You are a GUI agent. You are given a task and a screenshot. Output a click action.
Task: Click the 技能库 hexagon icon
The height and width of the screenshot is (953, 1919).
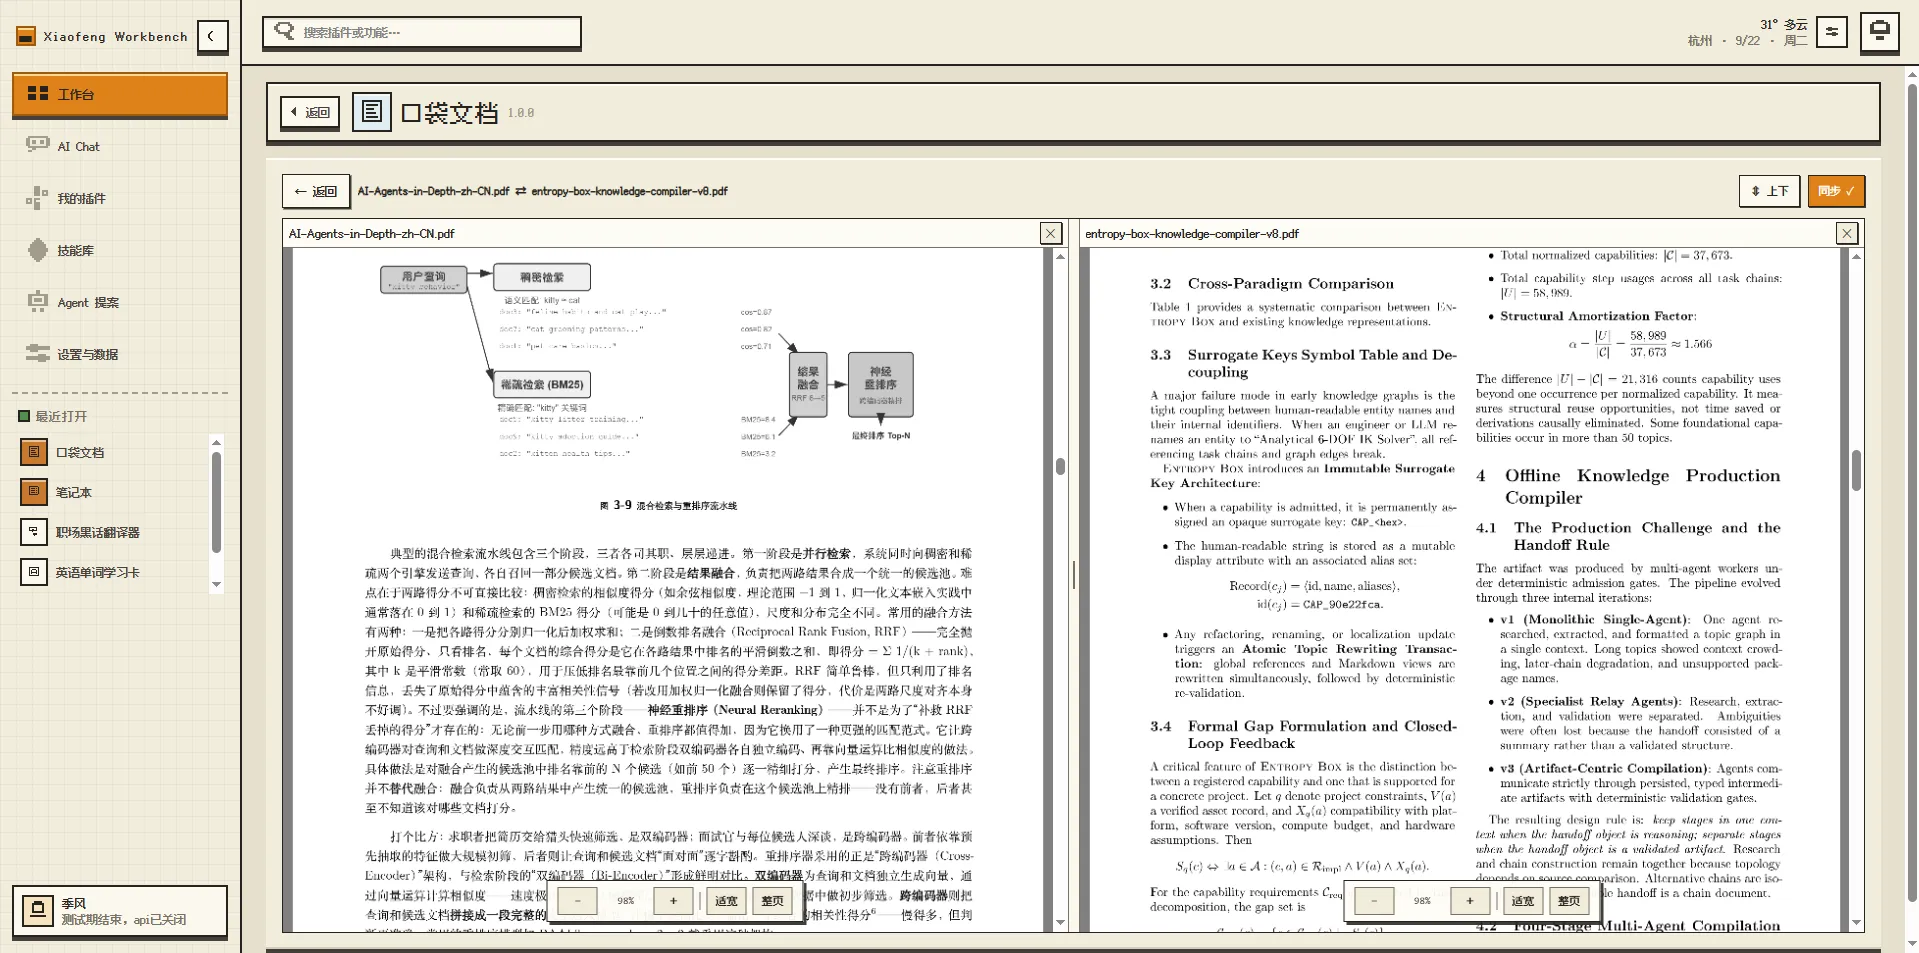[37, 250]
